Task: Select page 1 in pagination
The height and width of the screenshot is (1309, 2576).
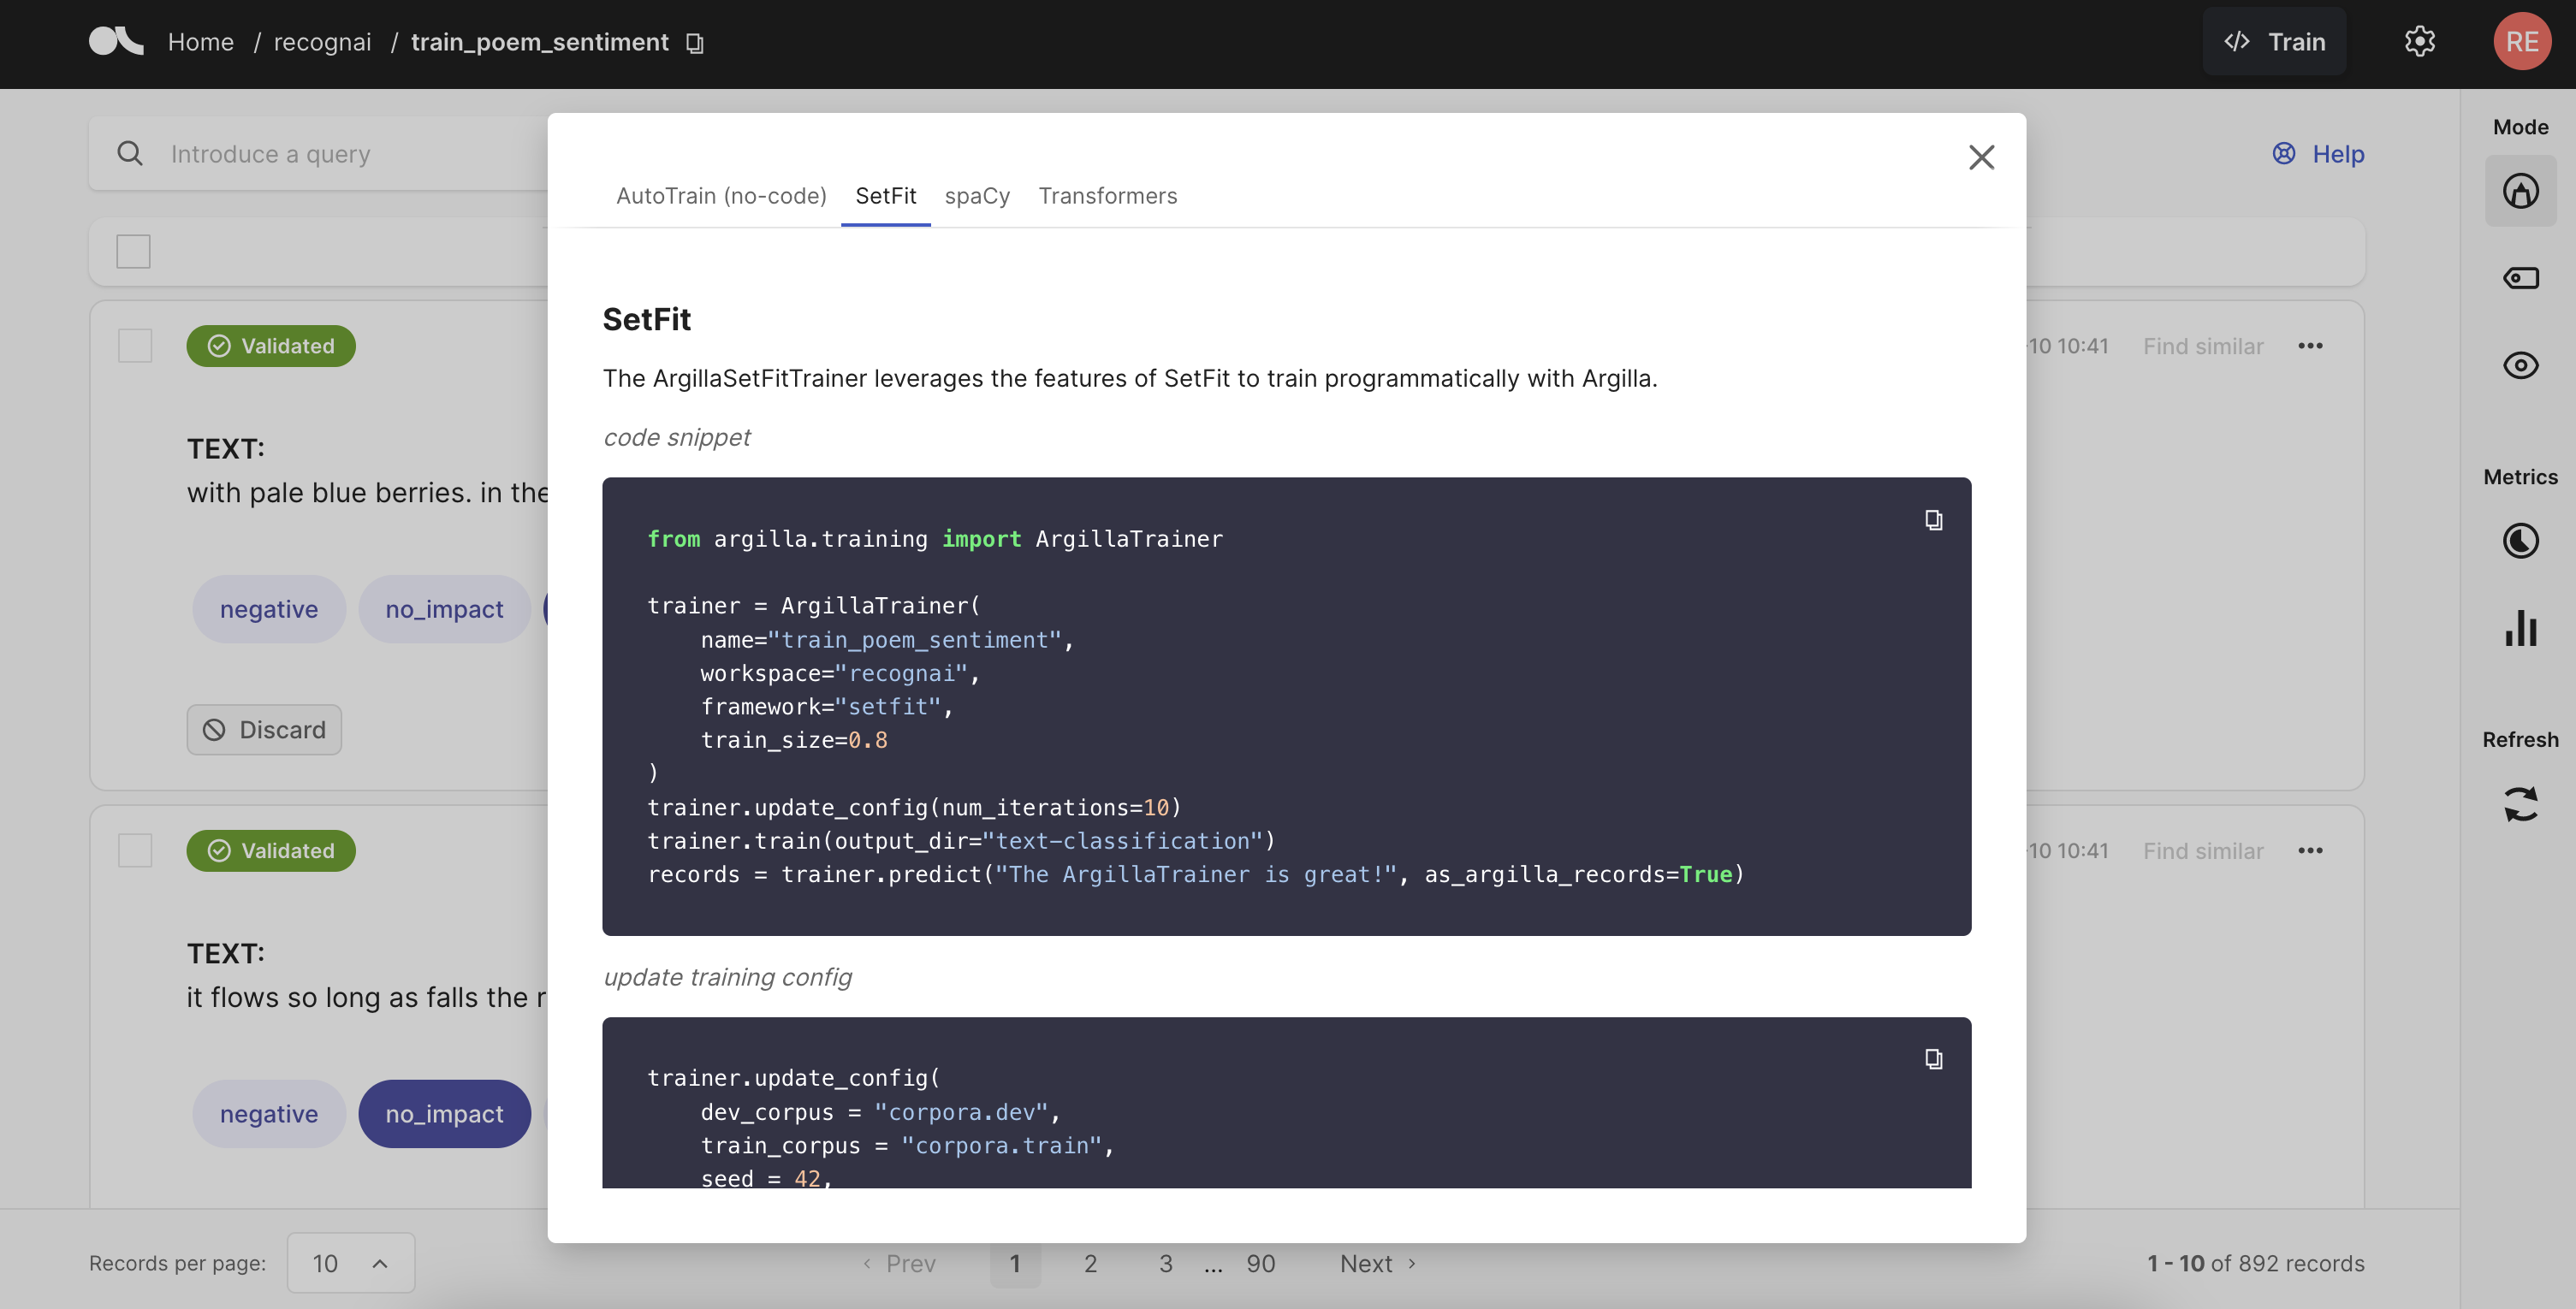Action: click(x=1015, y=1264)
